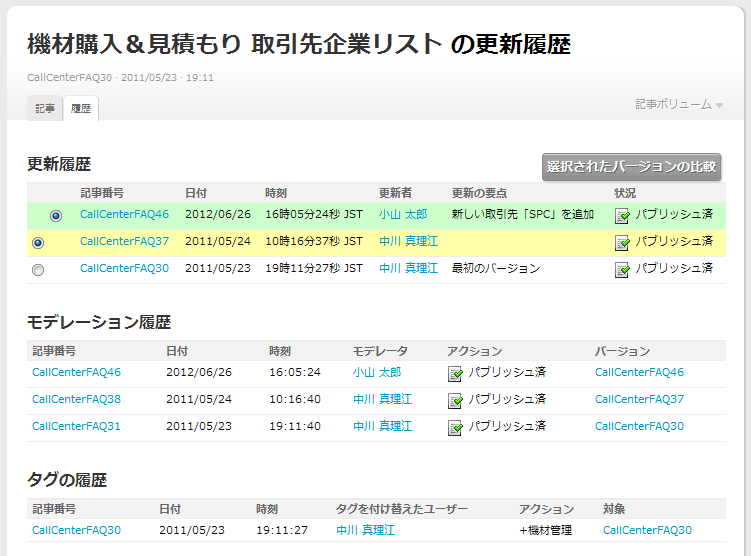Click 新しい取引先「SPC」を追加 summary text
Image resolution: width=751 pixels, height=556 pixels.
(523, 214)
